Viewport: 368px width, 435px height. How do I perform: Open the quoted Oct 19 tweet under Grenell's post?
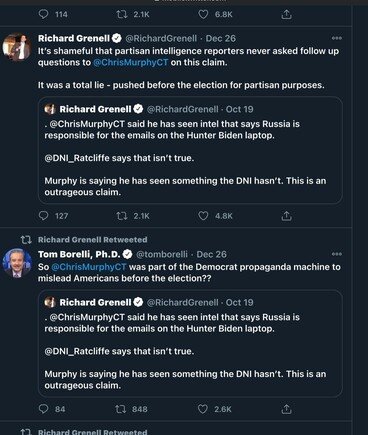click(x=190, y=150)
